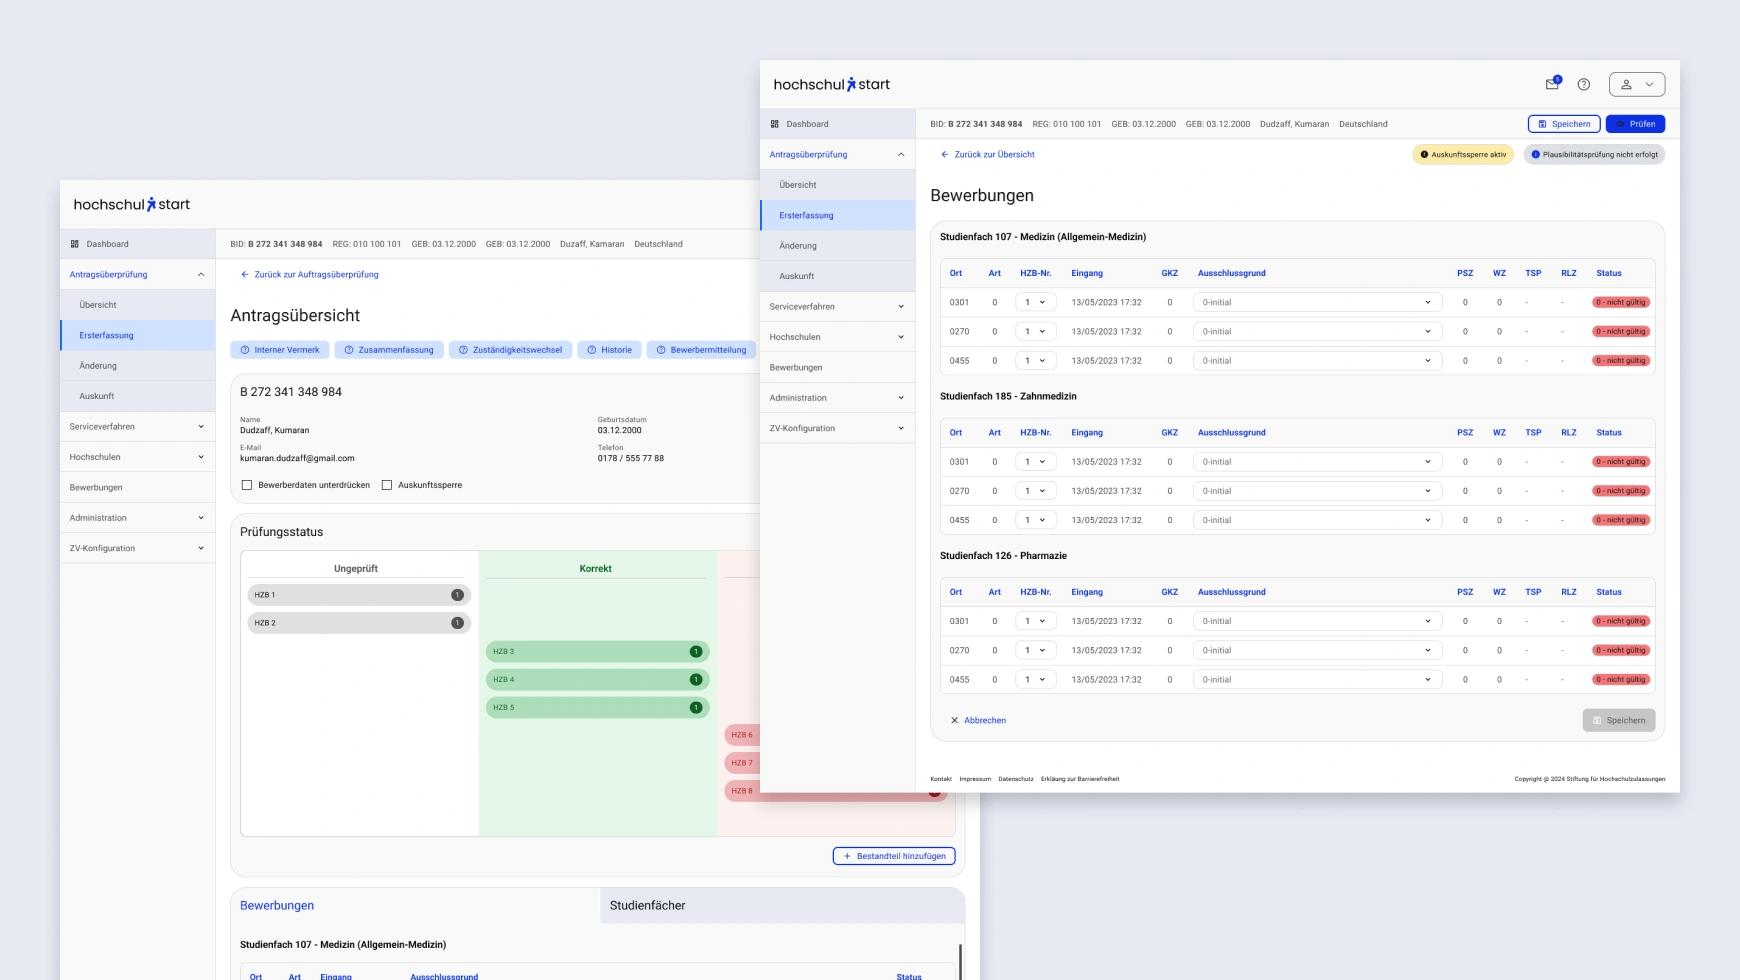Enable the Bewerberdaten unterdrücken checkbox

coord(247,485)
